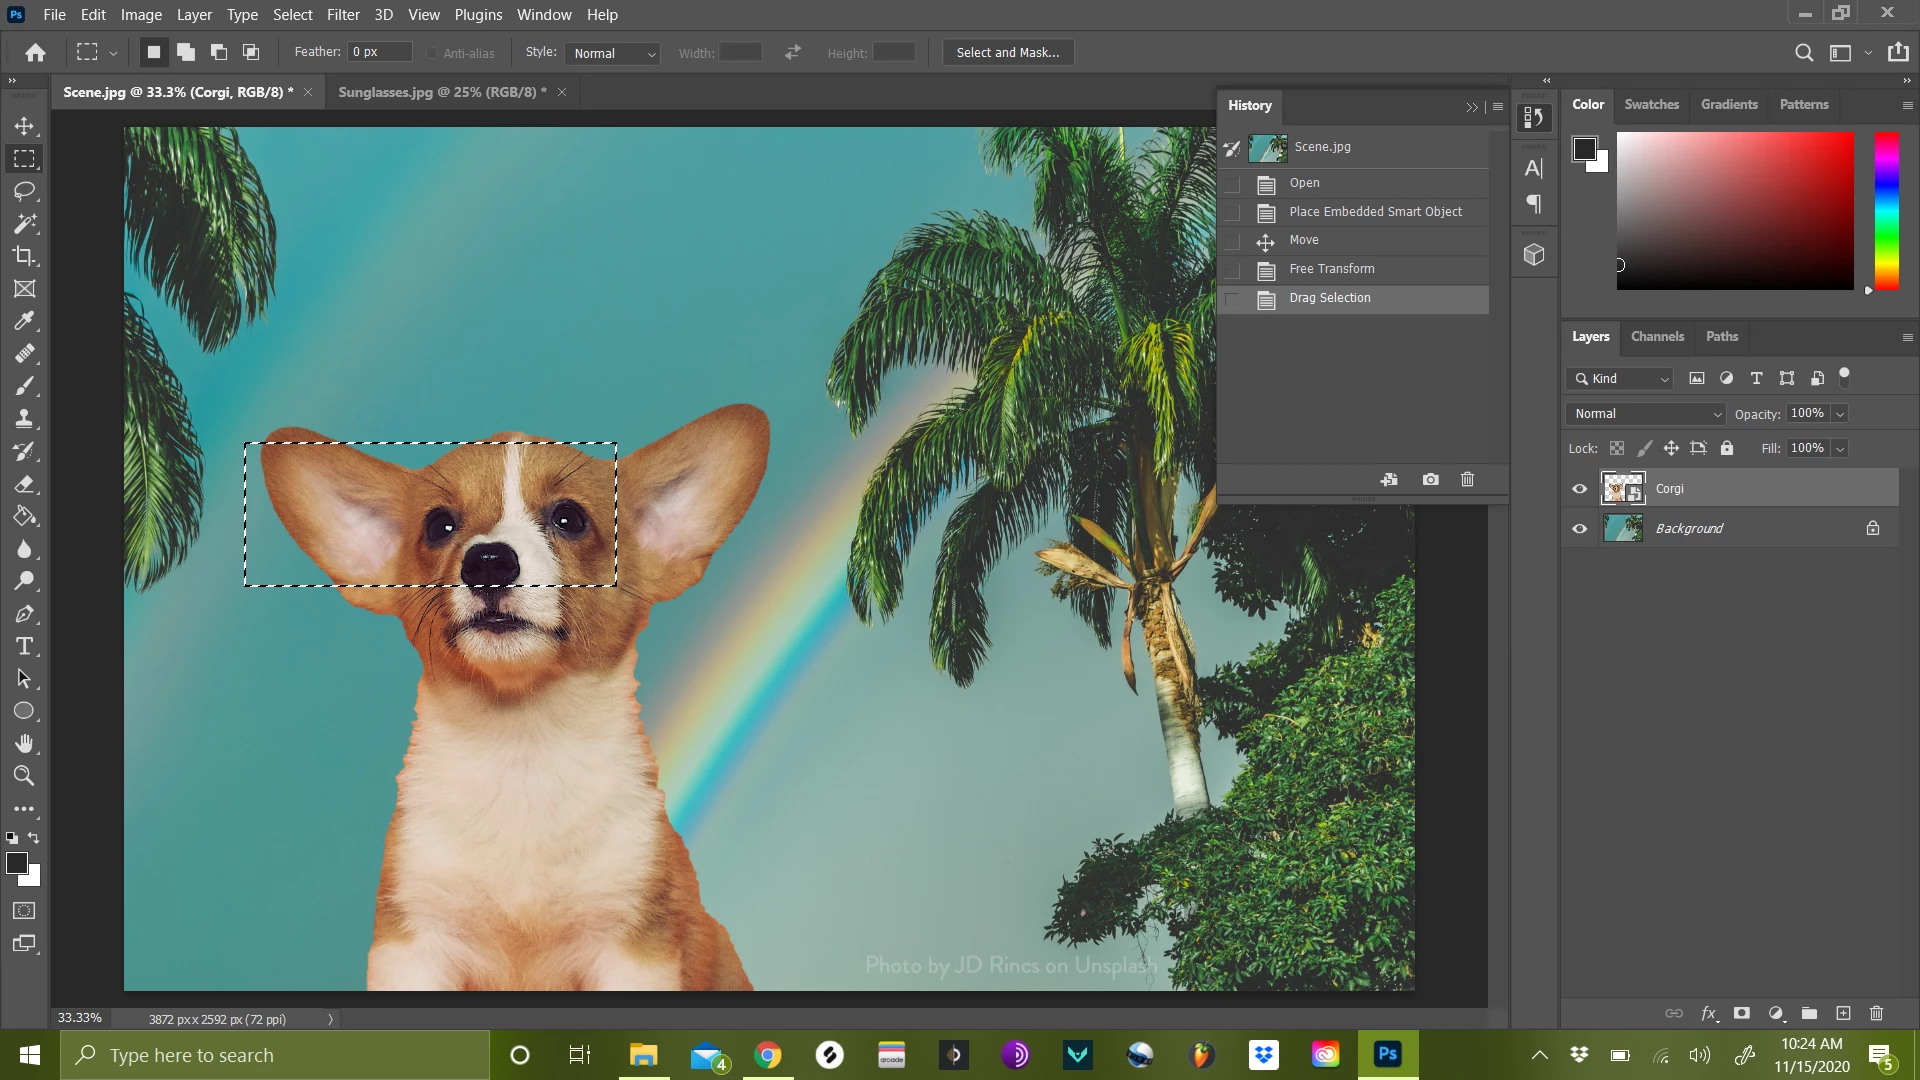This screenshot has width=1920, height=1080.
Task: Select the Clone Stamp tool
Action: point(24,418)
